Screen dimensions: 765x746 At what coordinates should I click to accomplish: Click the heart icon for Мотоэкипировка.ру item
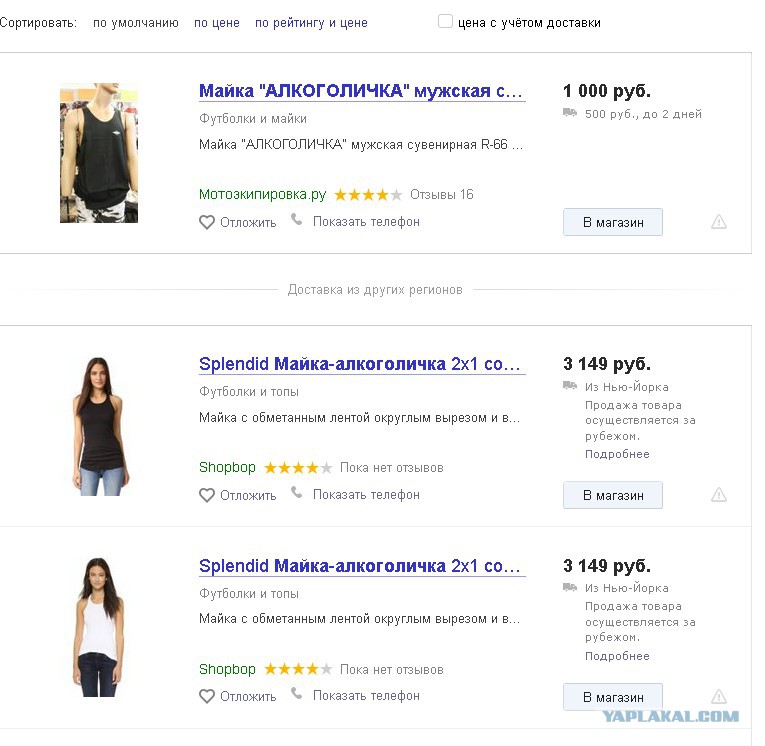pos(207,222)
